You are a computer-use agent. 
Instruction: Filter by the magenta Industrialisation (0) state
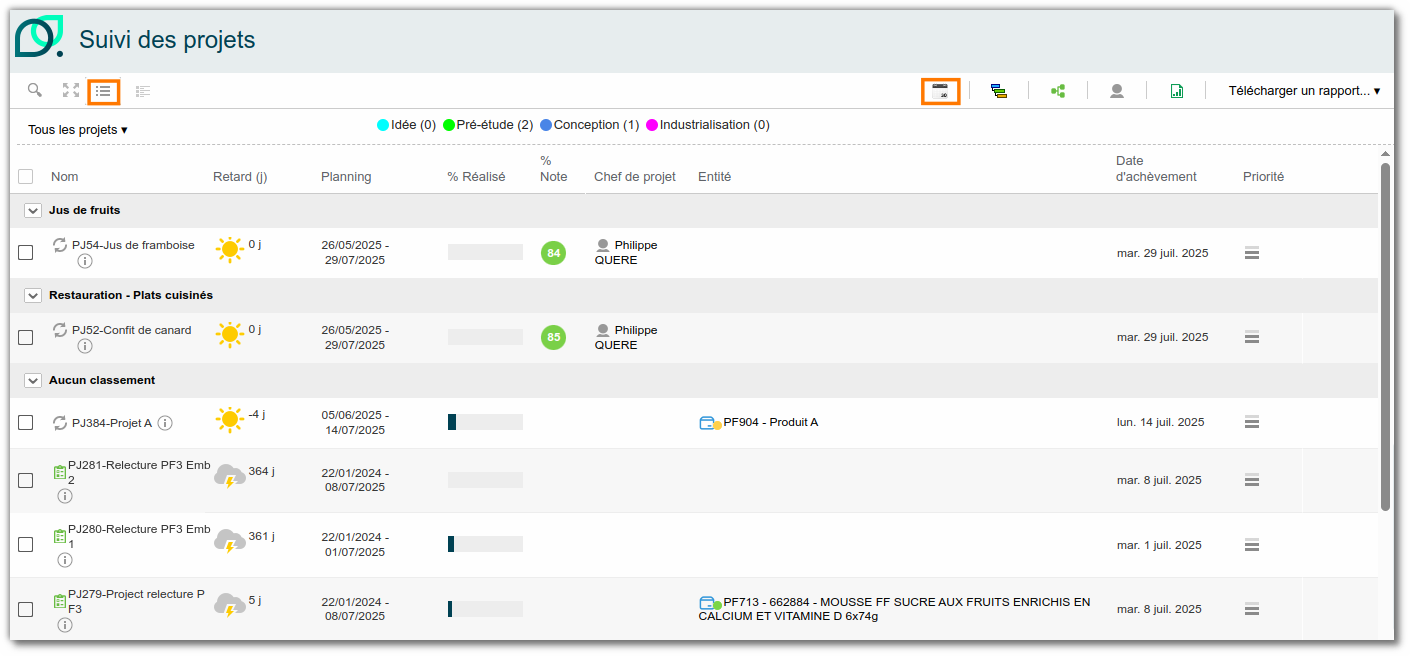coord(708,125)
